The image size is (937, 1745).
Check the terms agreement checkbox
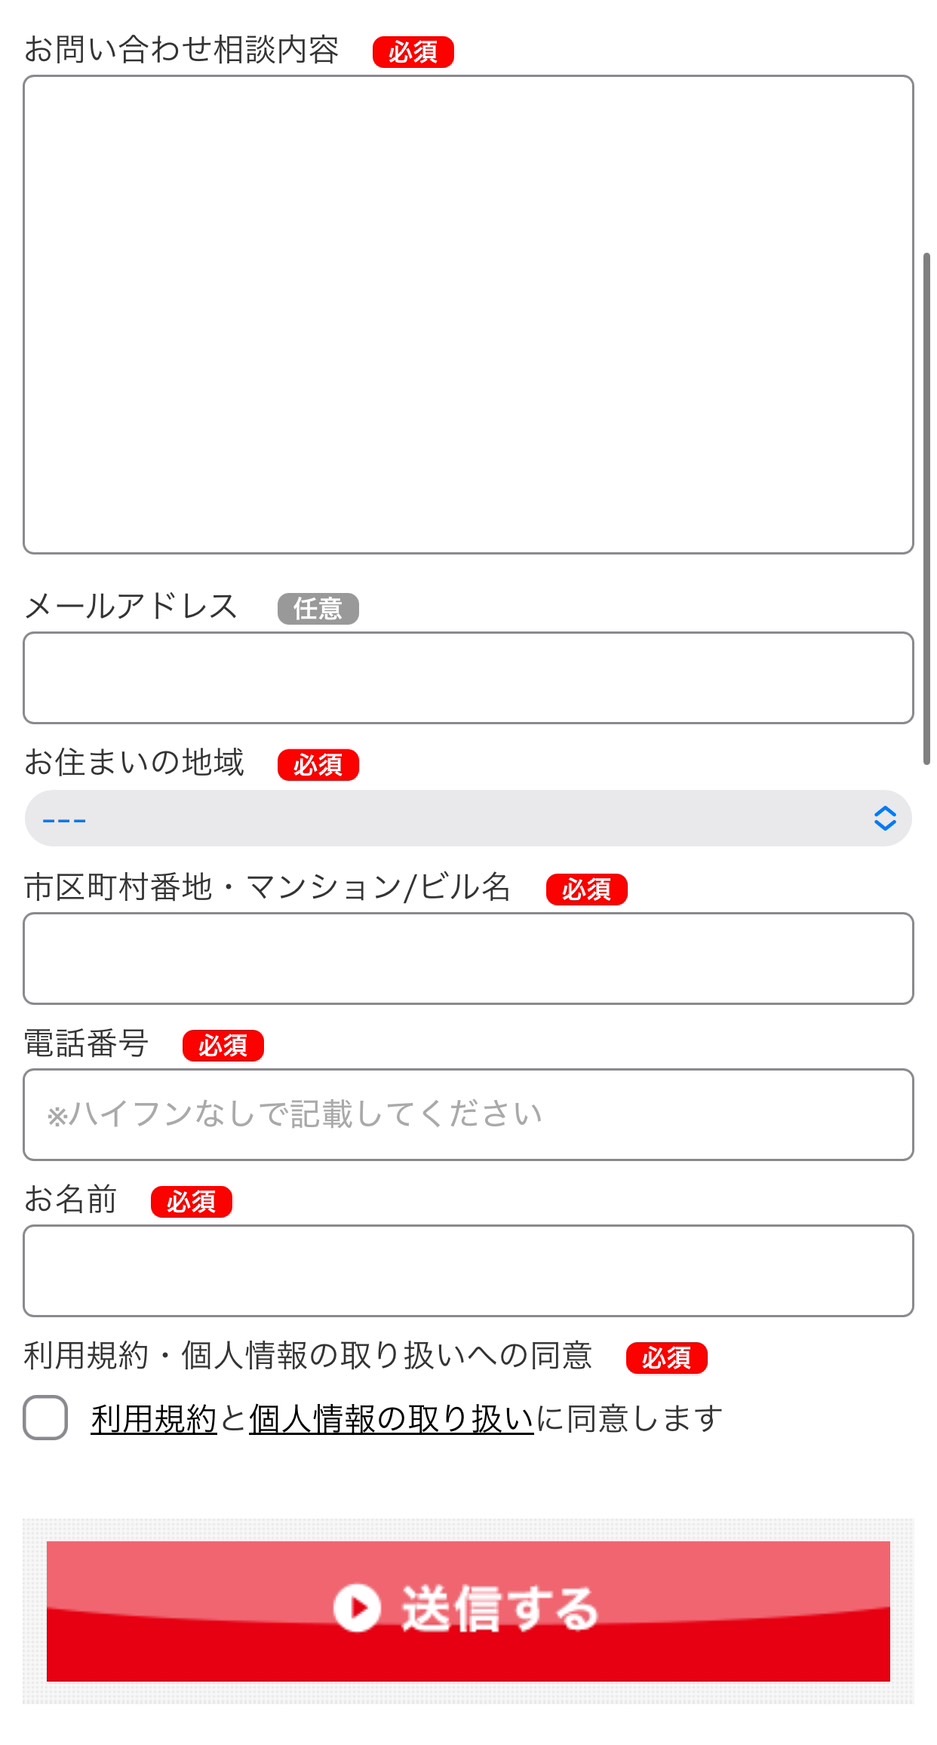coord(46,1417)
